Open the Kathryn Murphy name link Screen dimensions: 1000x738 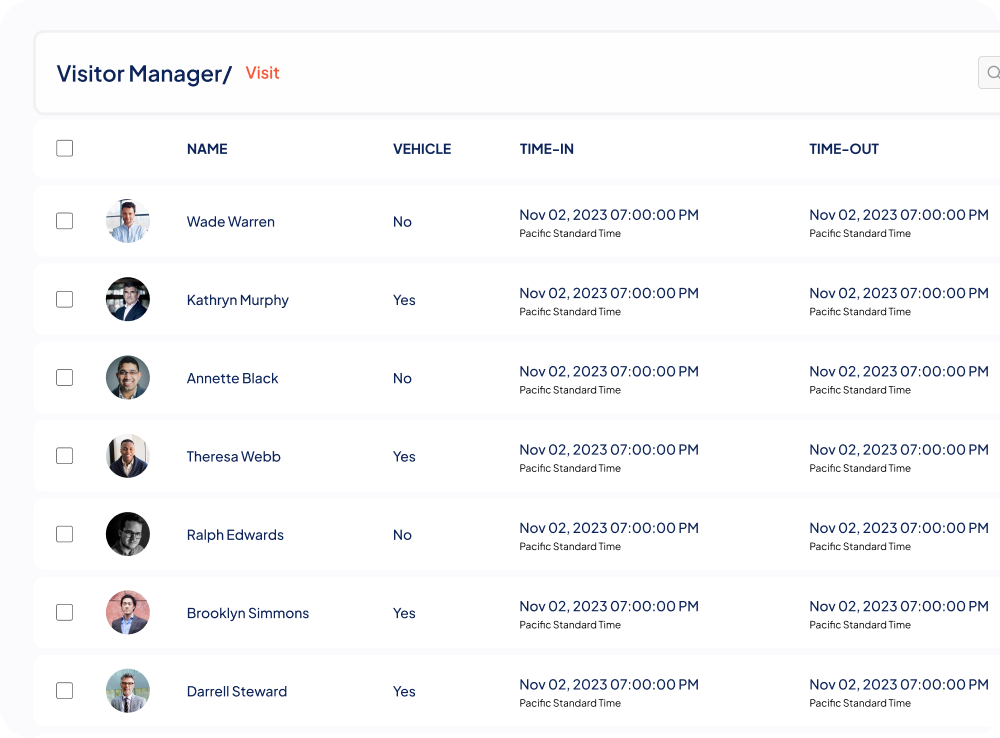coord(238,300)
